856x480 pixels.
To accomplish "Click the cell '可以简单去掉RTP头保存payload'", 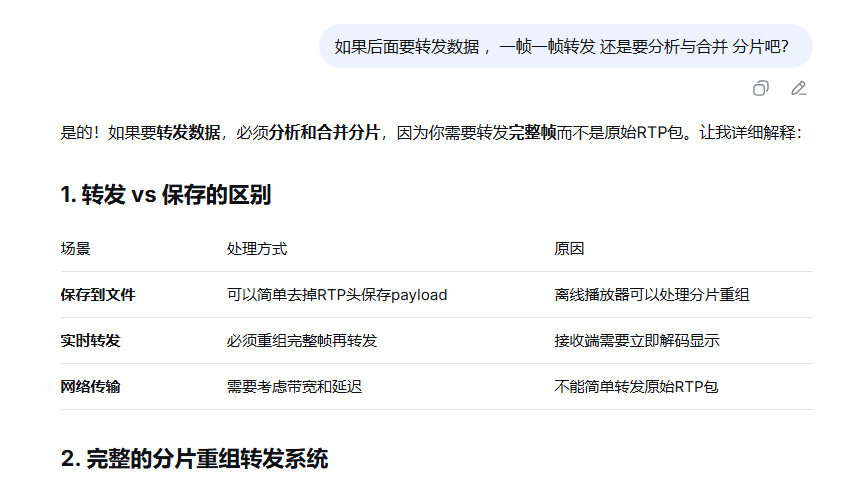I will (337, 295).
